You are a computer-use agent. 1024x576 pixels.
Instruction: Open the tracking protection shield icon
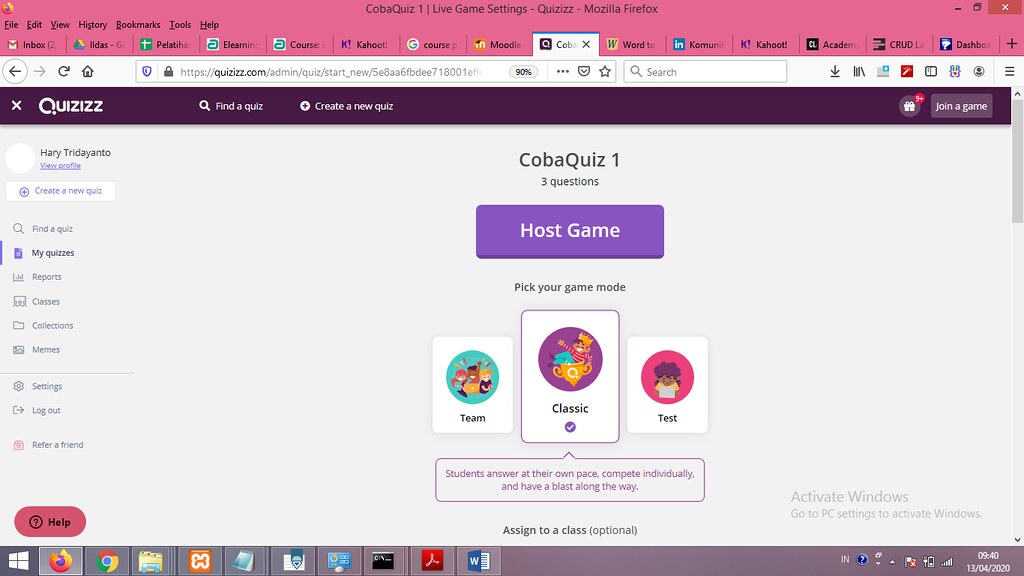147,71
